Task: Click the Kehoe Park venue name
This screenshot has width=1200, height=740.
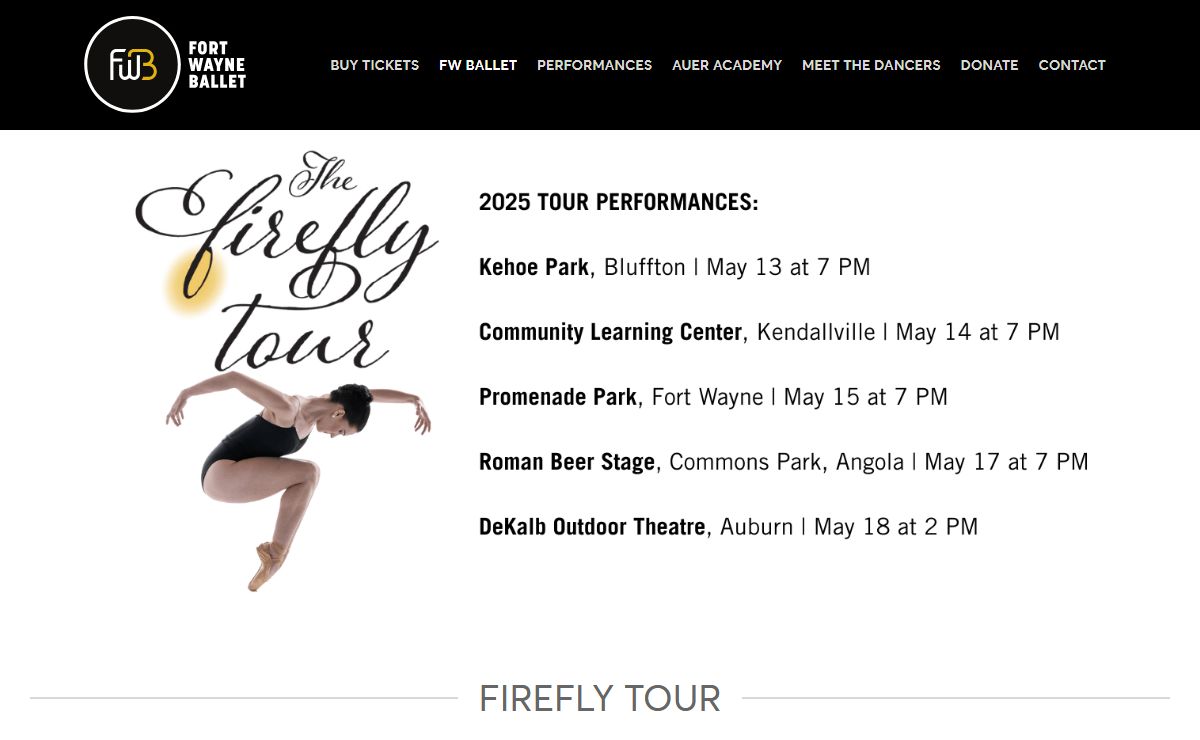Action: click(534, 267)
